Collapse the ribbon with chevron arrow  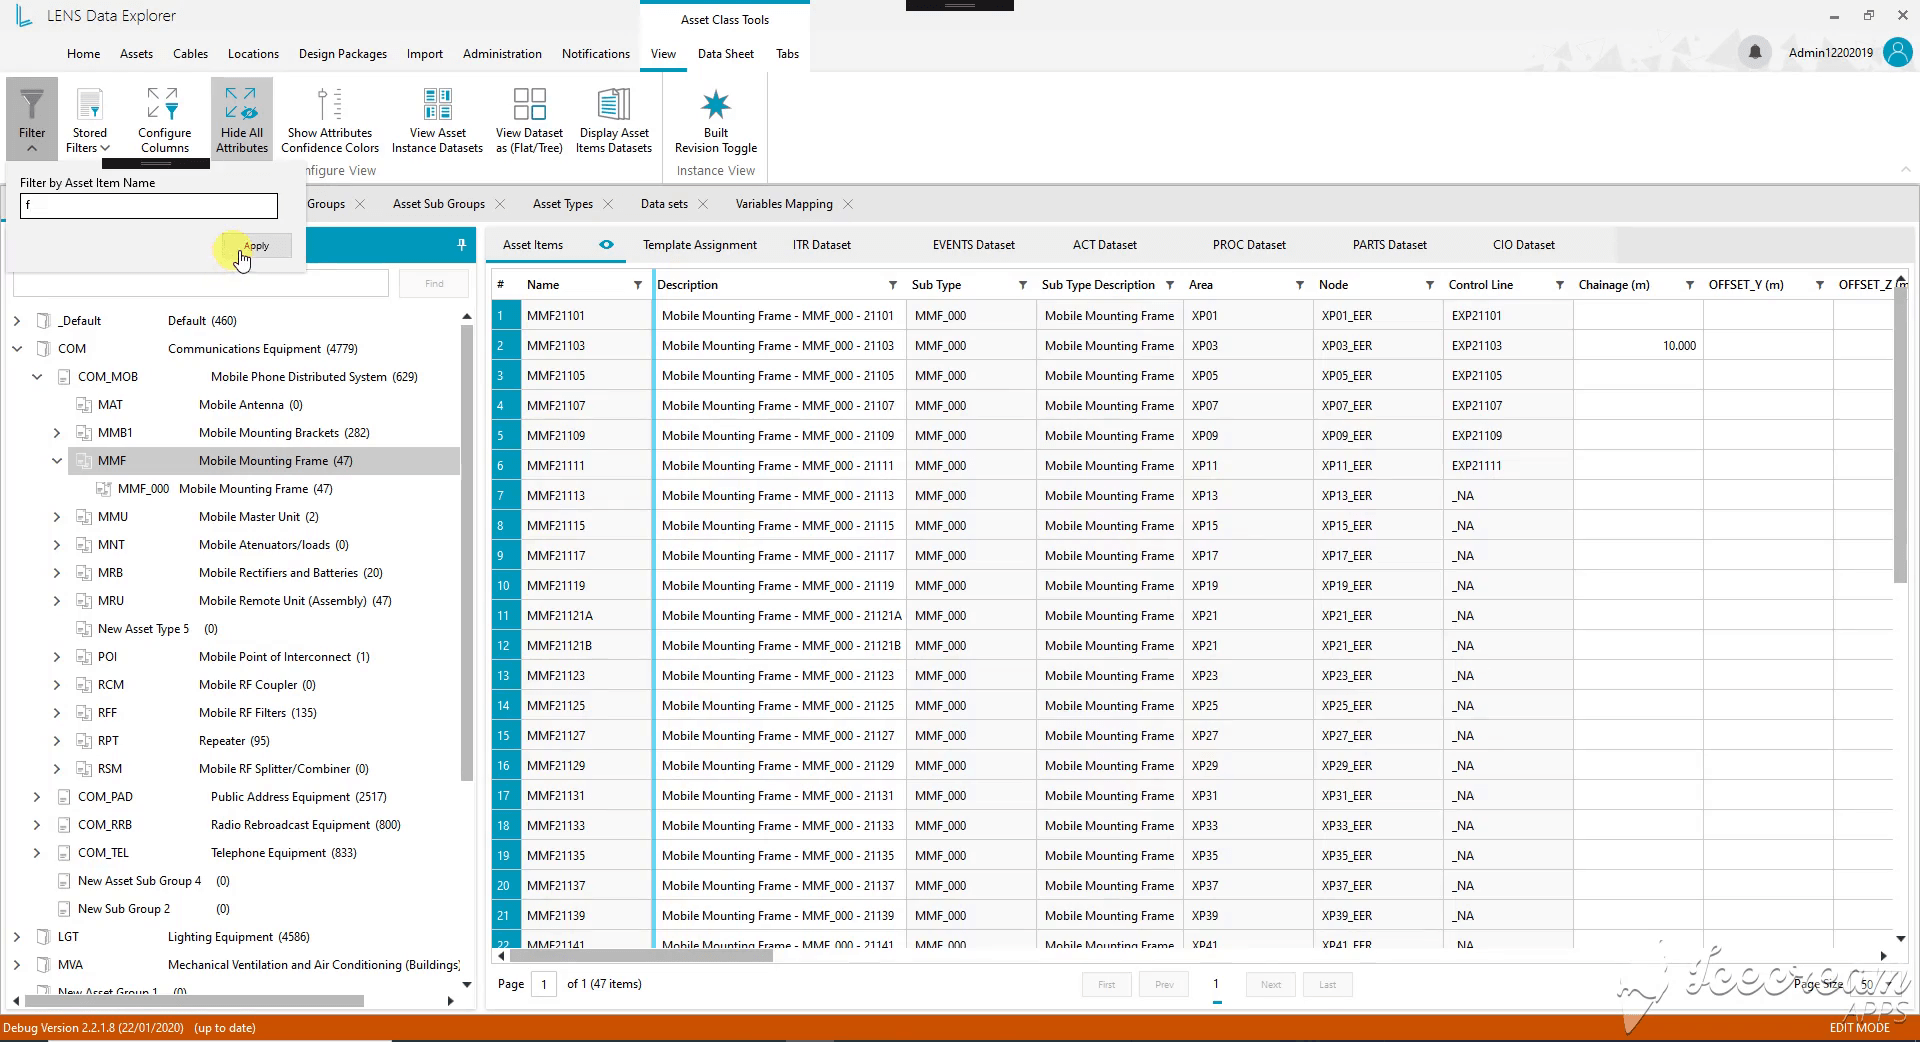point(1905,170)
